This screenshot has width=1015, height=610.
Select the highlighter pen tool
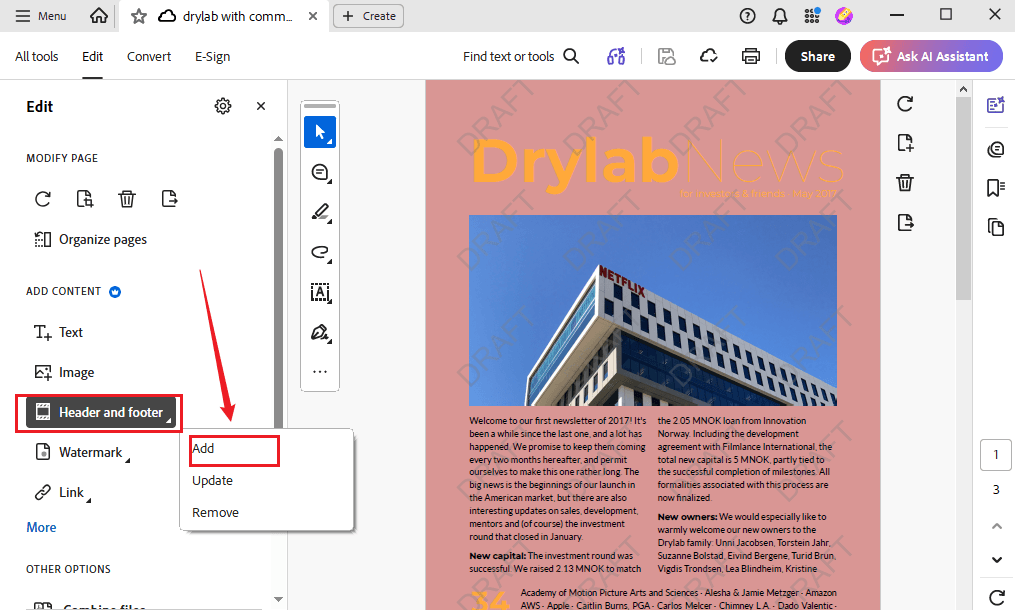tap(320, 212)
